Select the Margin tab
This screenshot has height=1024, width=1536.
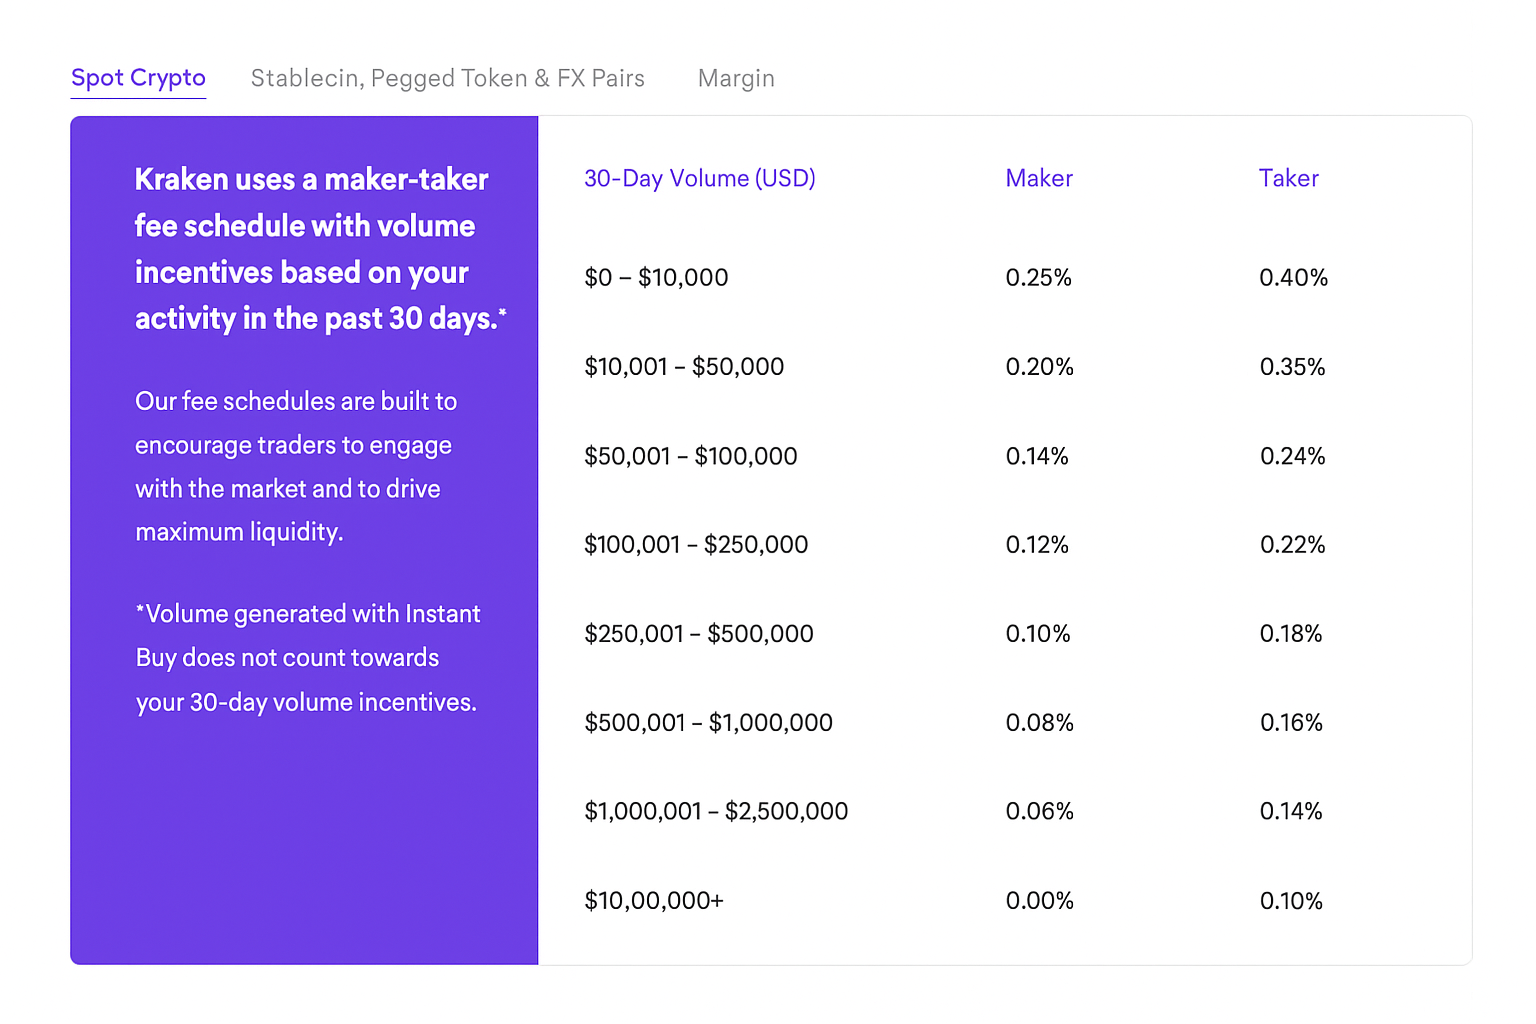[x=736, y=78]
